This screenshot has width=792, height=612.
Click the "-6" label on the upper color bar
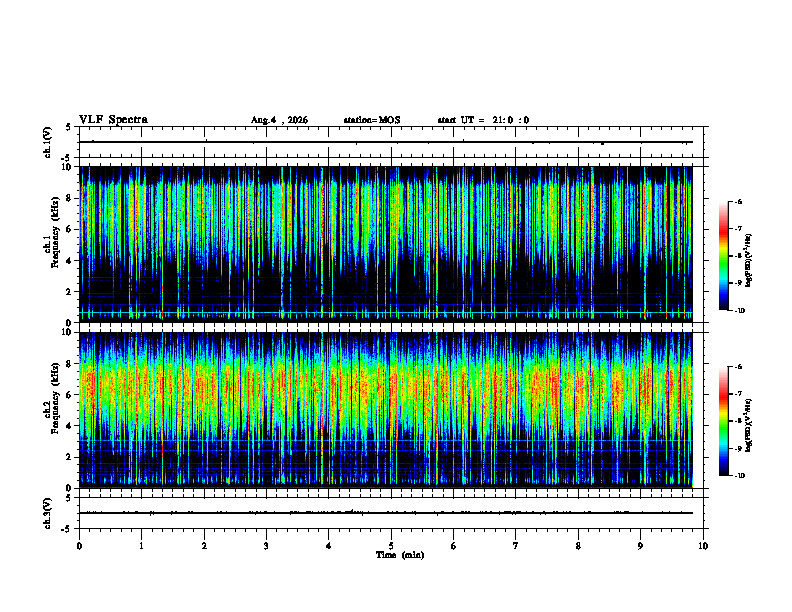coord(738,202)
